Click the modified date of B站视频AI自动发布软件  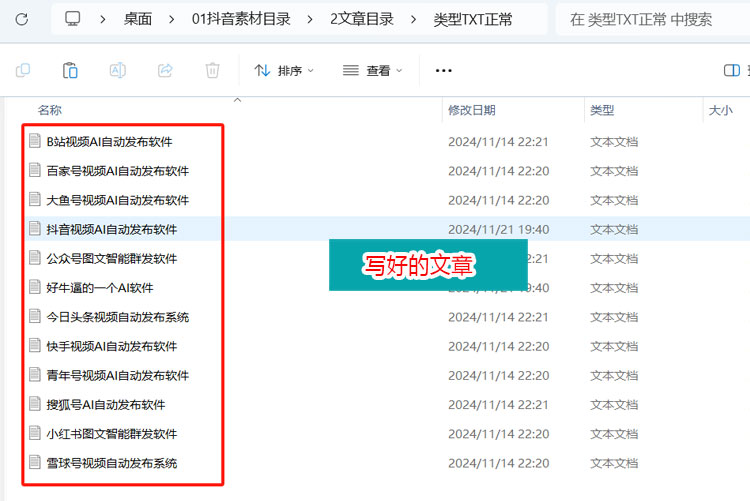coord(498,142)
